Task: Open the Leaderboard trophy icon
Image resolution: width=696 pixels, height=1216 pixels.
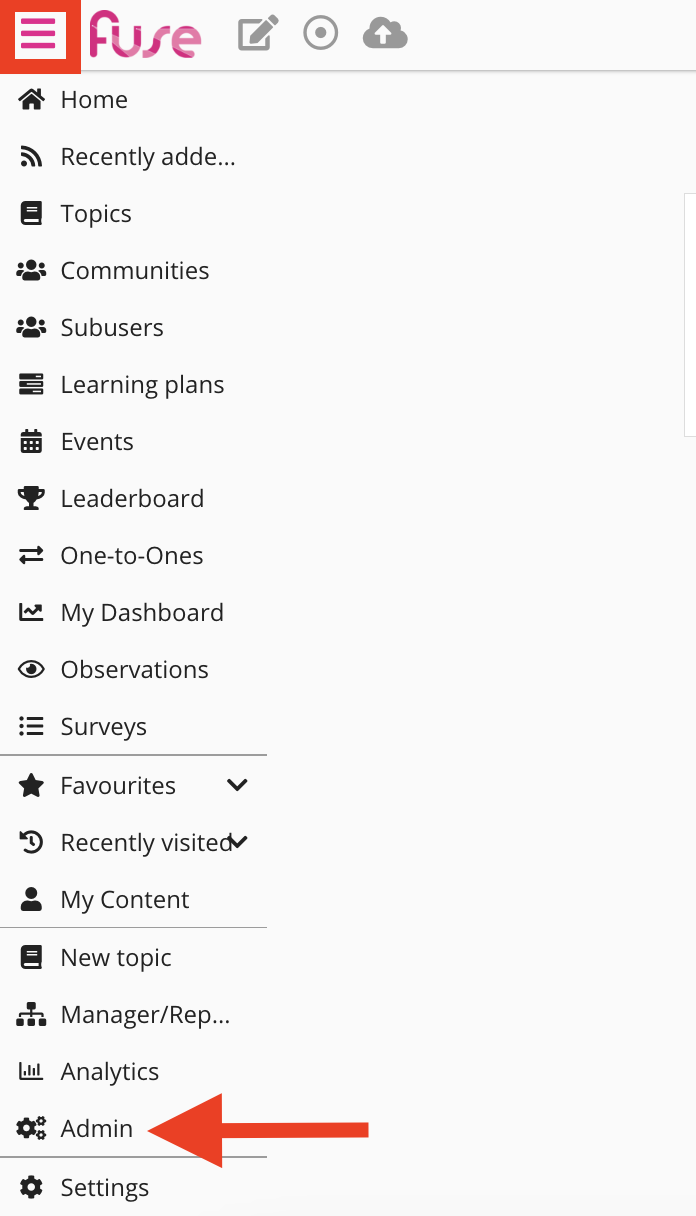Action: pyautogui.click(x=31, y=497)
